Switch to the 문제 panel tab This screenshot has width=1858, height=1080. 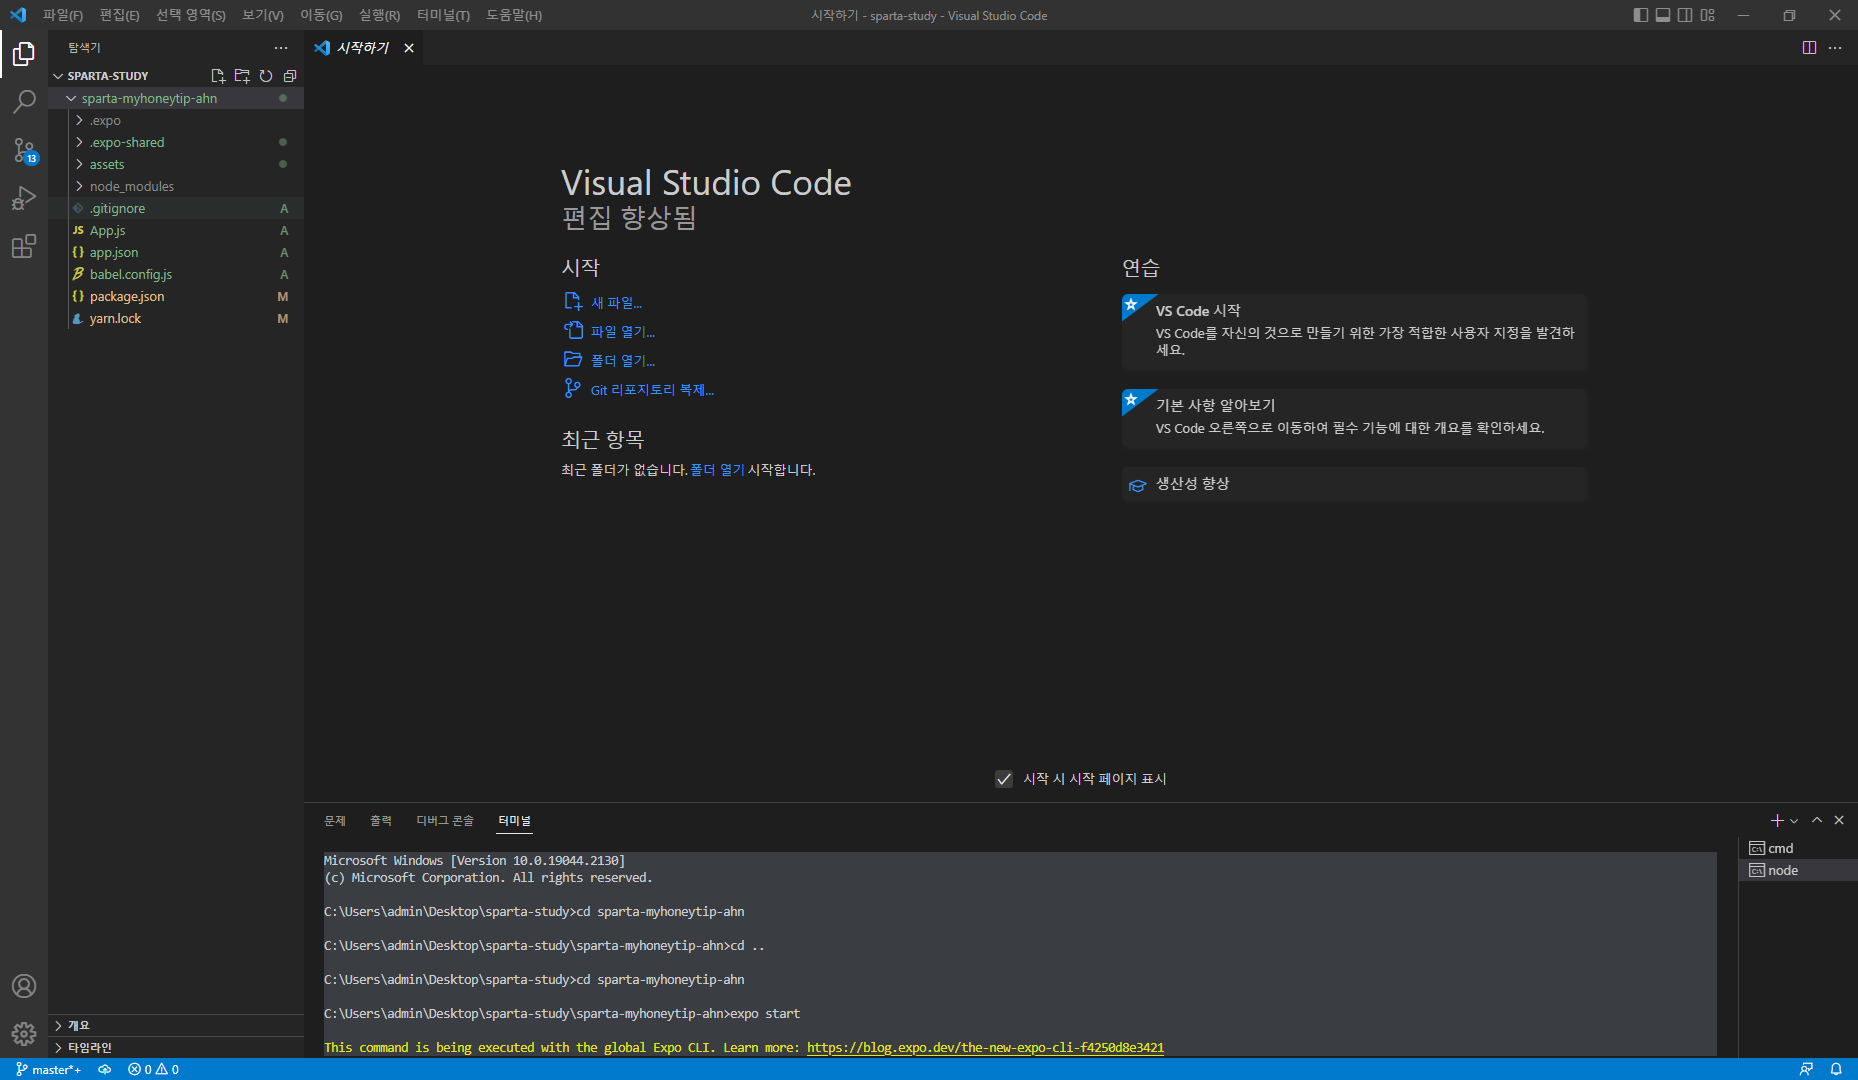(335, 821)
